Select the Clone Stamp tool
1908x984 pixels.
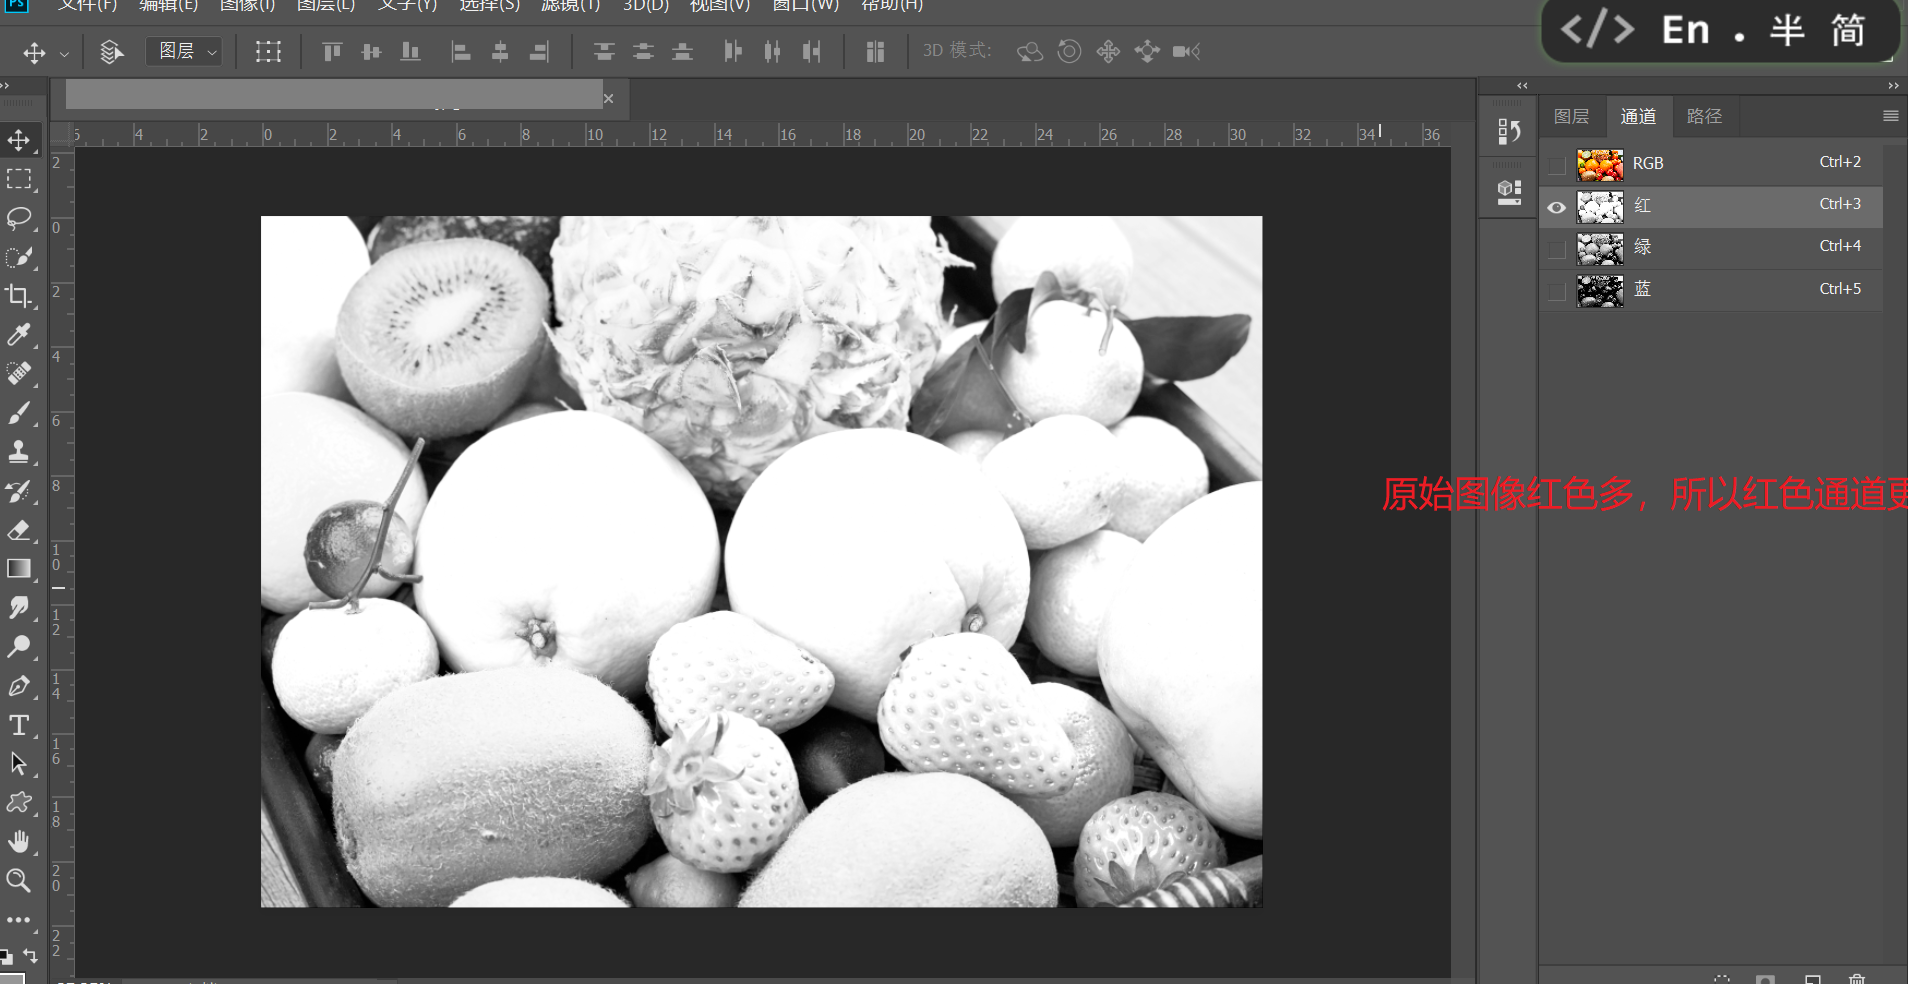click(19, 451)
